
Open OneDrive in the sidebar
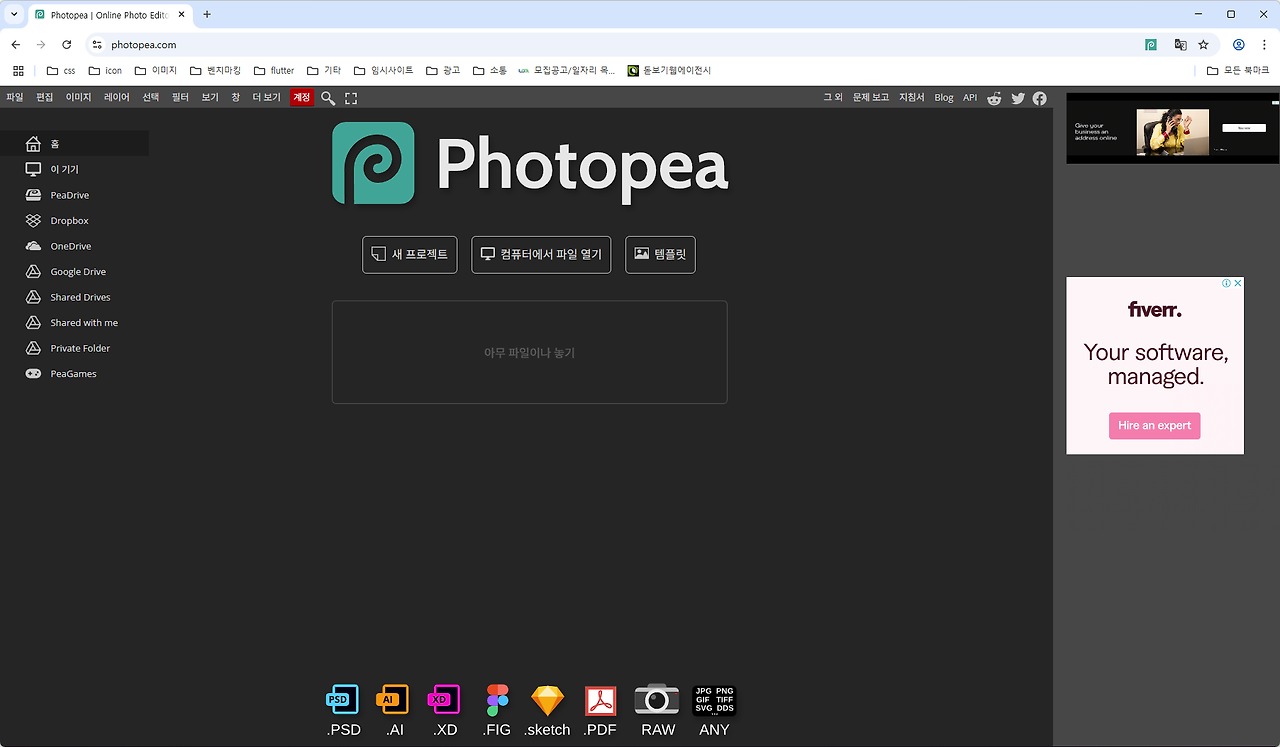click(x=74, y=246)
